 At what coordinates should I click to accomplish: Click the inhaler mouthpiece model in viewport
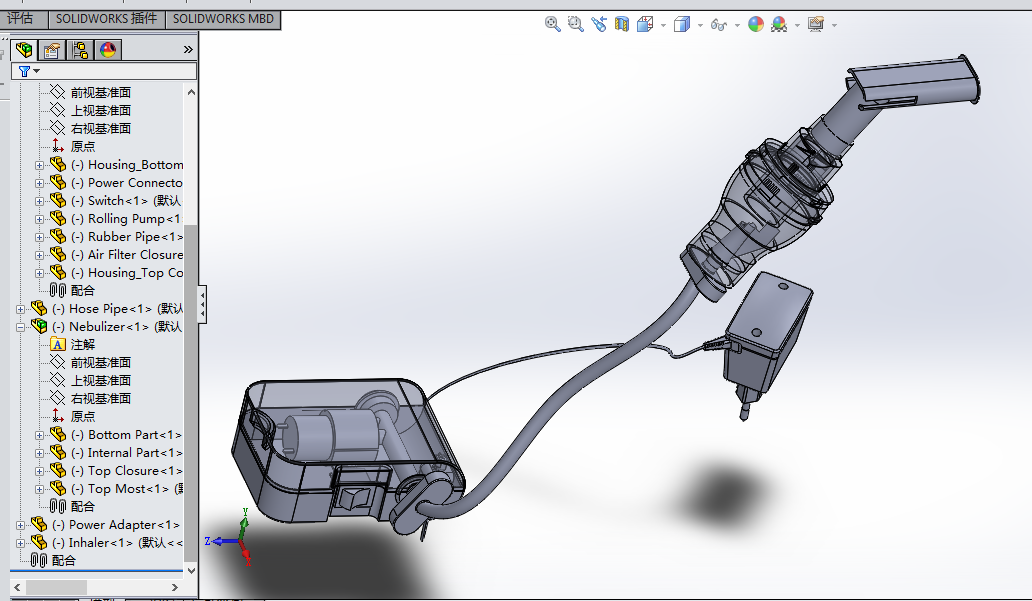(912, 82)
